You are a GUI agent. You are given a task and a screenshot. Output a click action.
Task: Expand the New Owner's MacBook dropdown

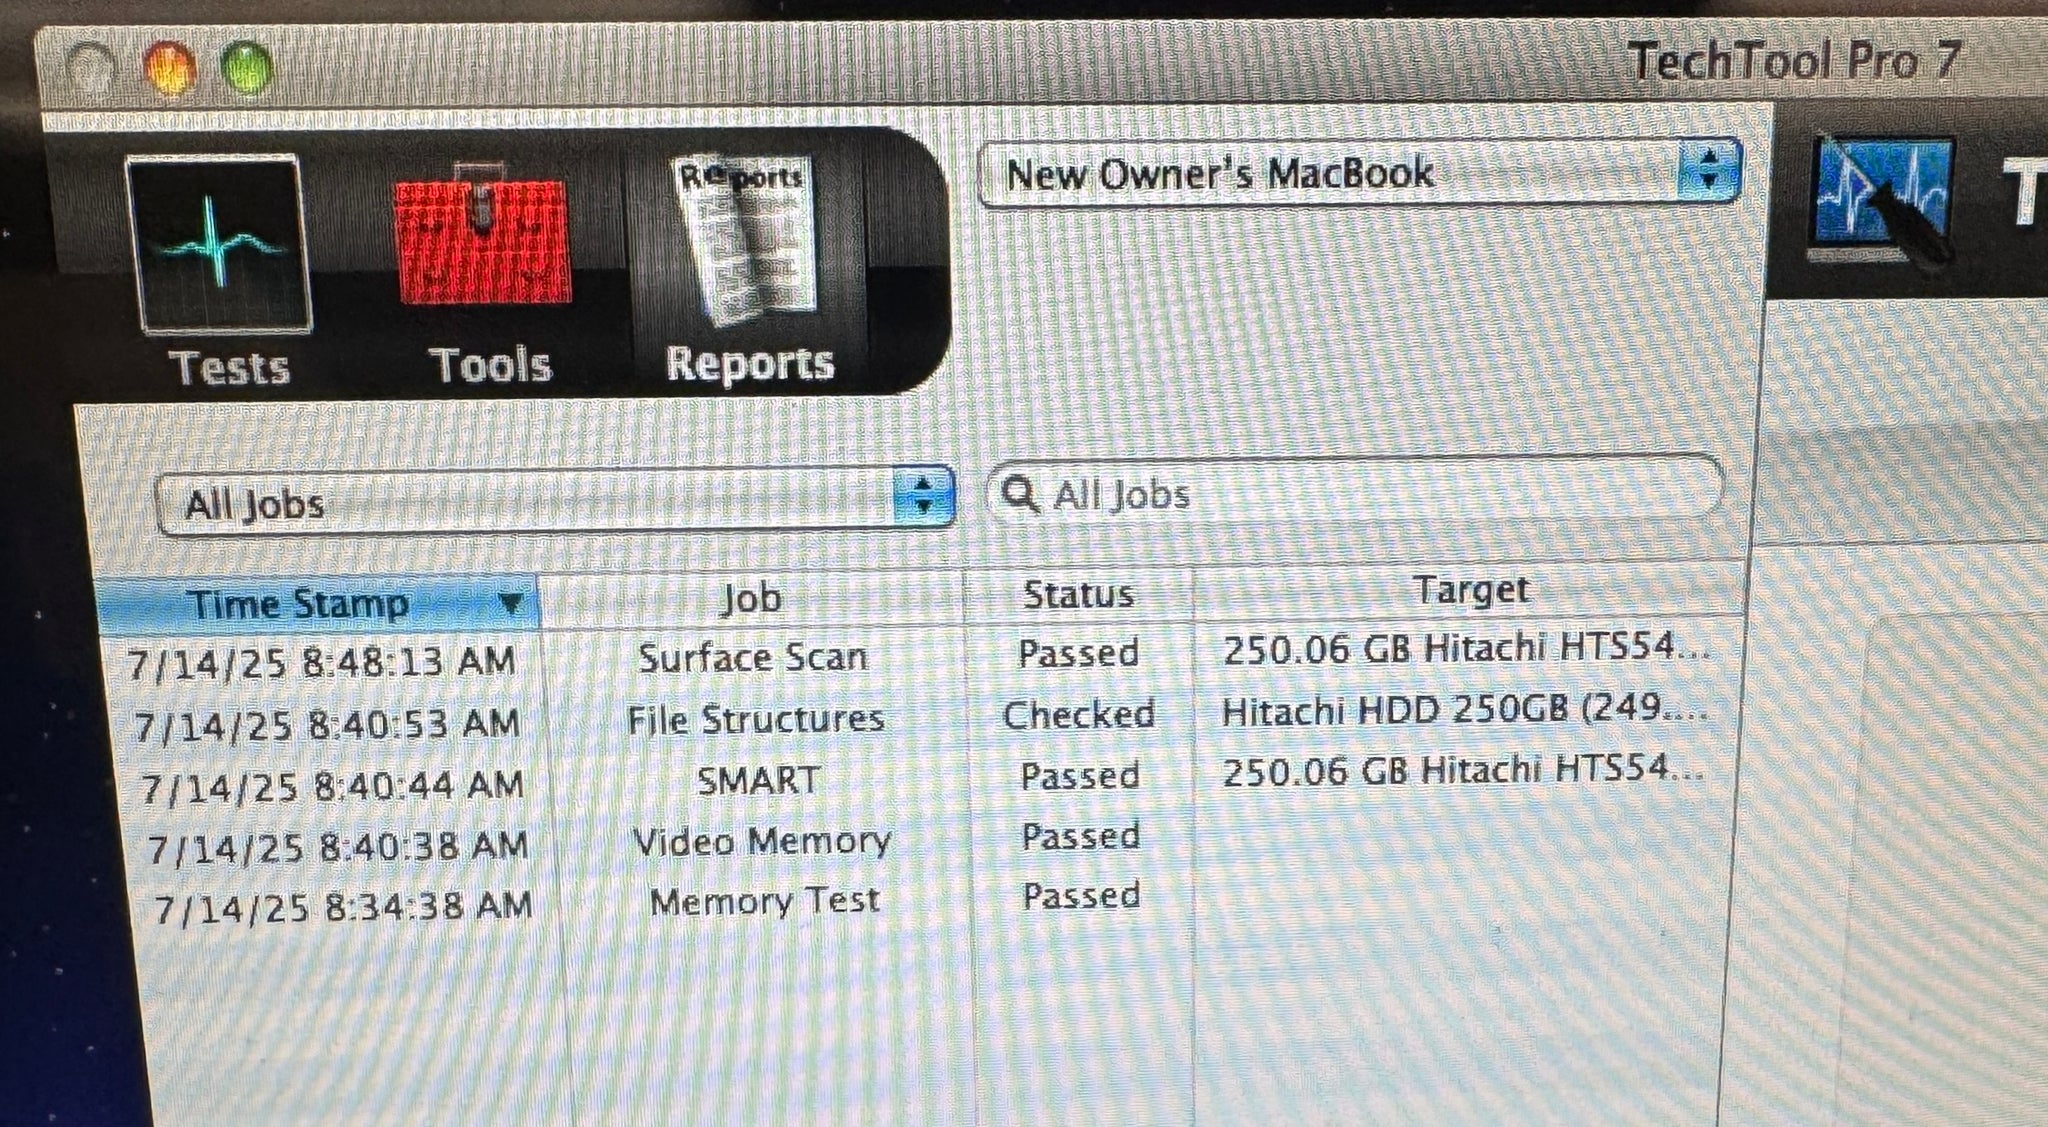tap(1360, 173)
